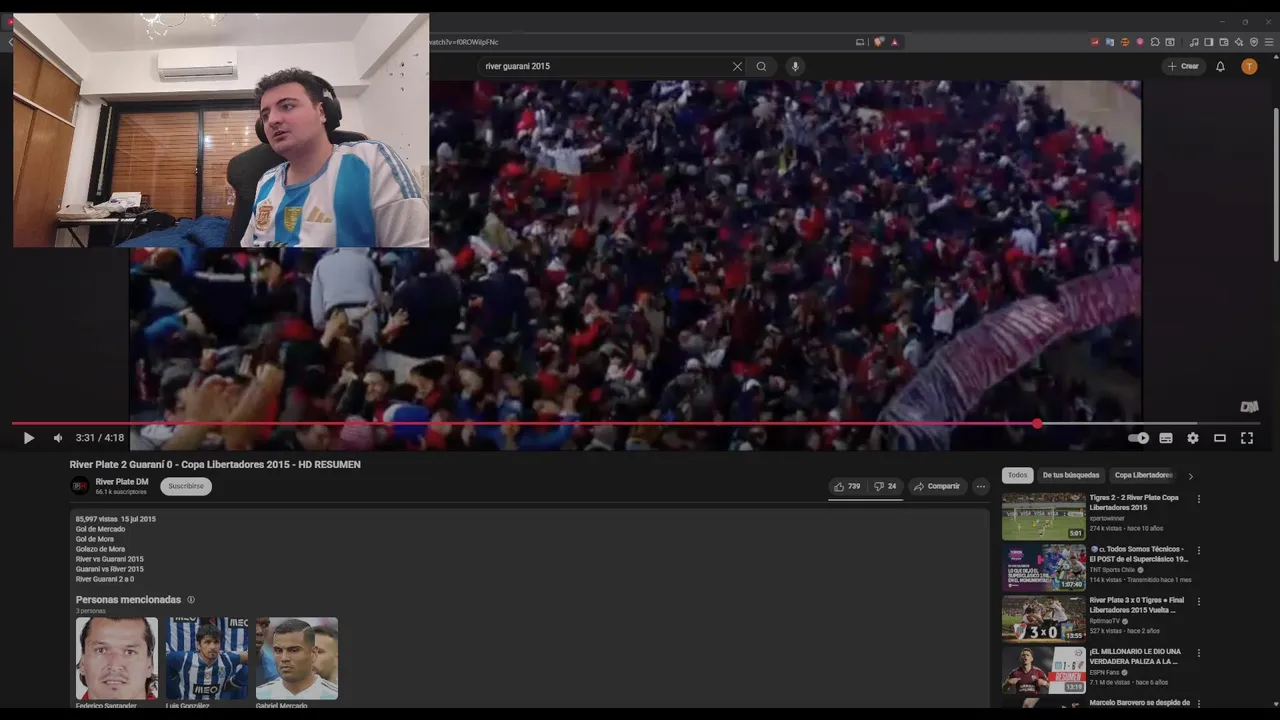Open Tigres 2 - 2 River Plate thumbnail
Image resolution: width=1280 pixels, height=720 pixels.
[1044, 516]
